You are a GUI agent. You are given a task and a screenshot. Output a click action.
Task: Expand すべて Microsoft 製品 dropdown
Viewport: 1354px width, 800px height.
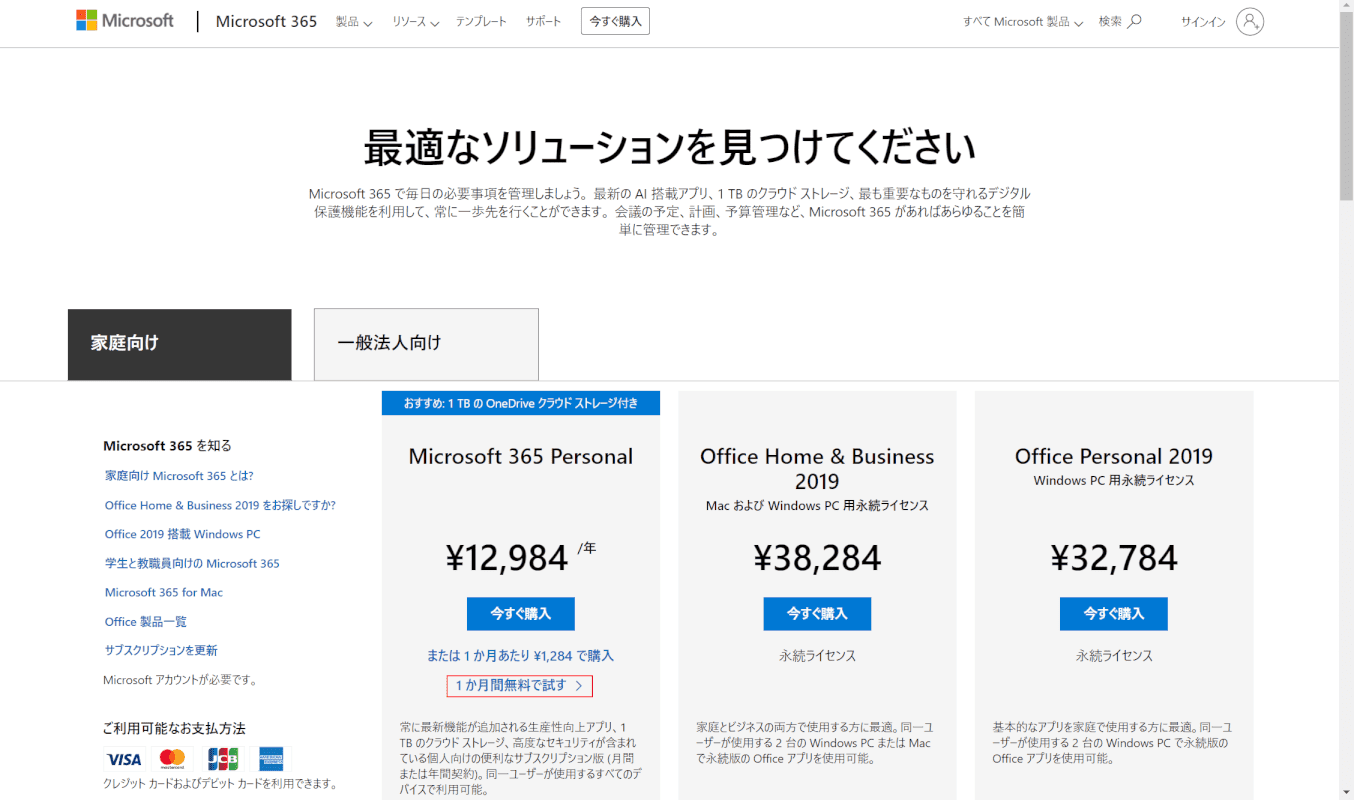point(1023,22)
